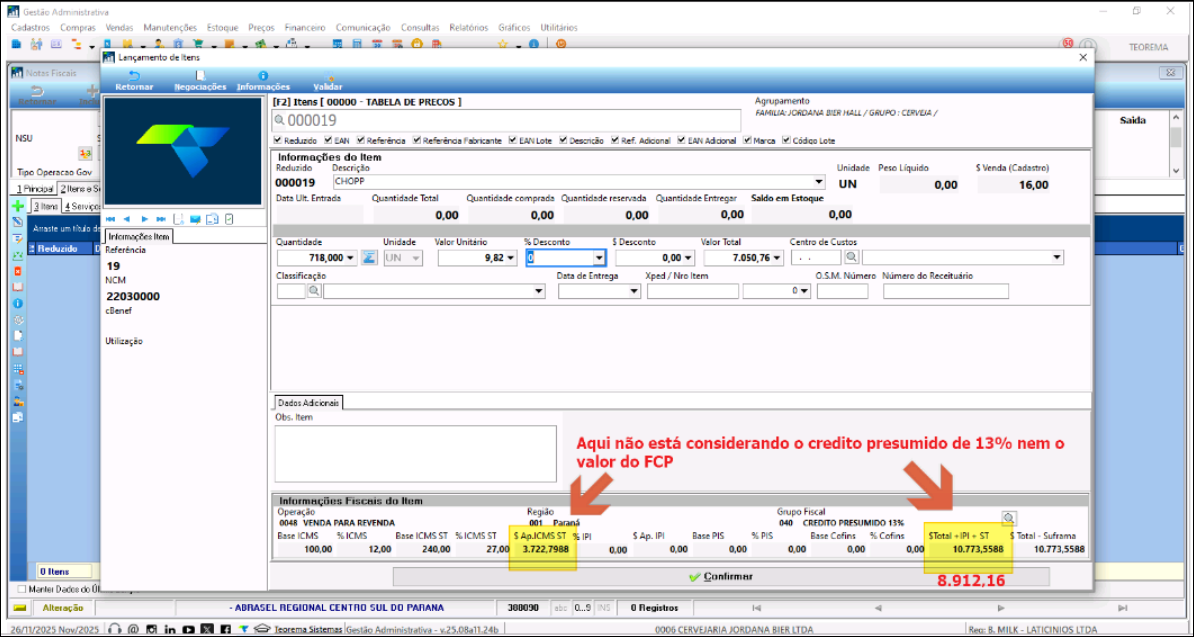Open the Data de Entrega dropdown
The image size is (1194, 637).
(x=633, y=291)
